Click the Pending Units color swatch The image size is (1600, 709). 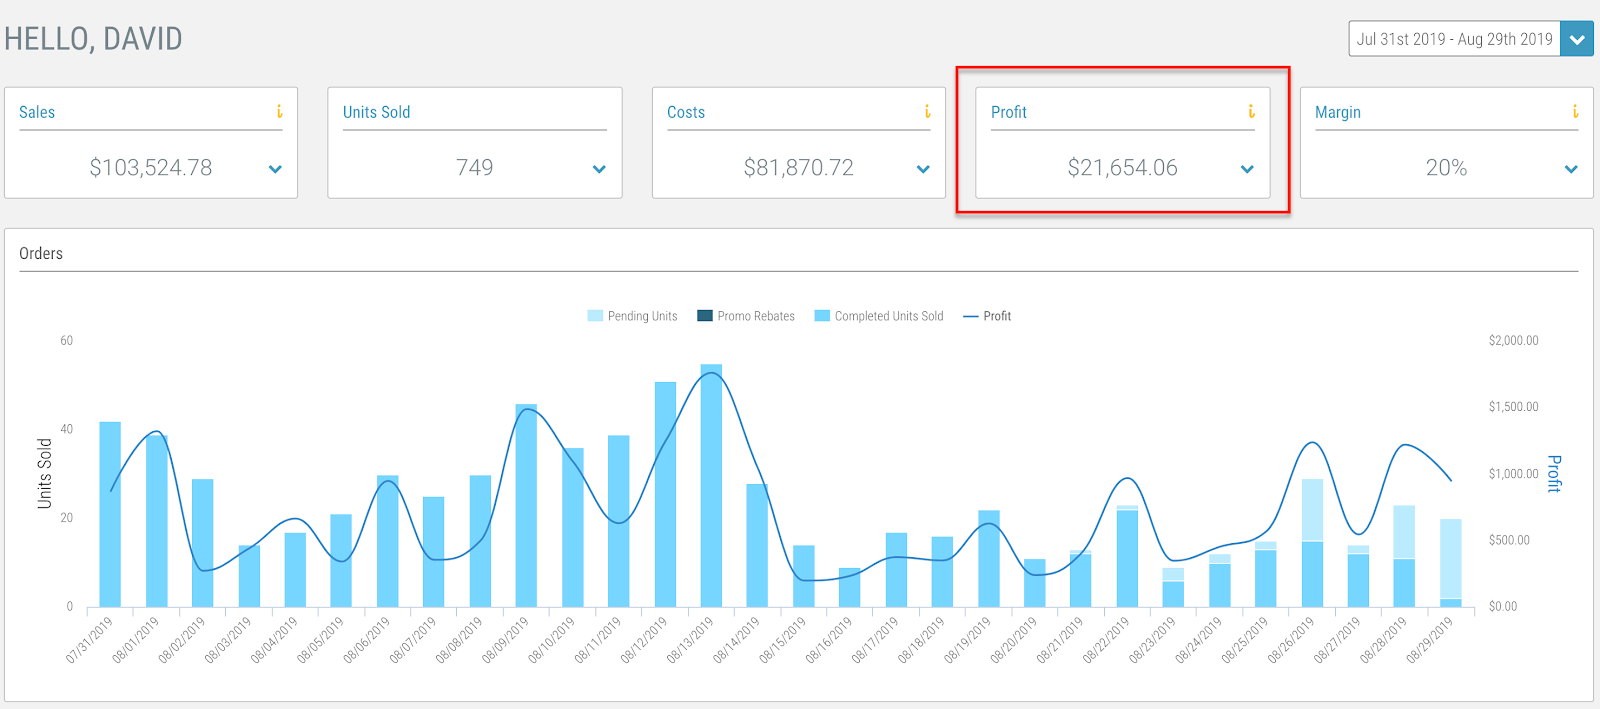tap(595, 316)
